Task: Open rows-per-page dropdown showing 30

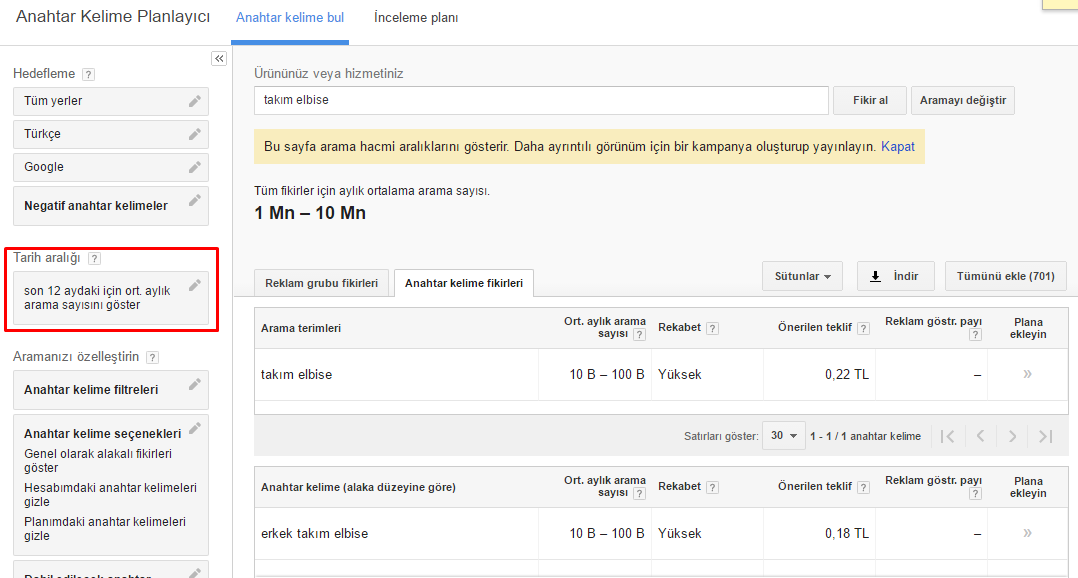Action: point(784,436)
